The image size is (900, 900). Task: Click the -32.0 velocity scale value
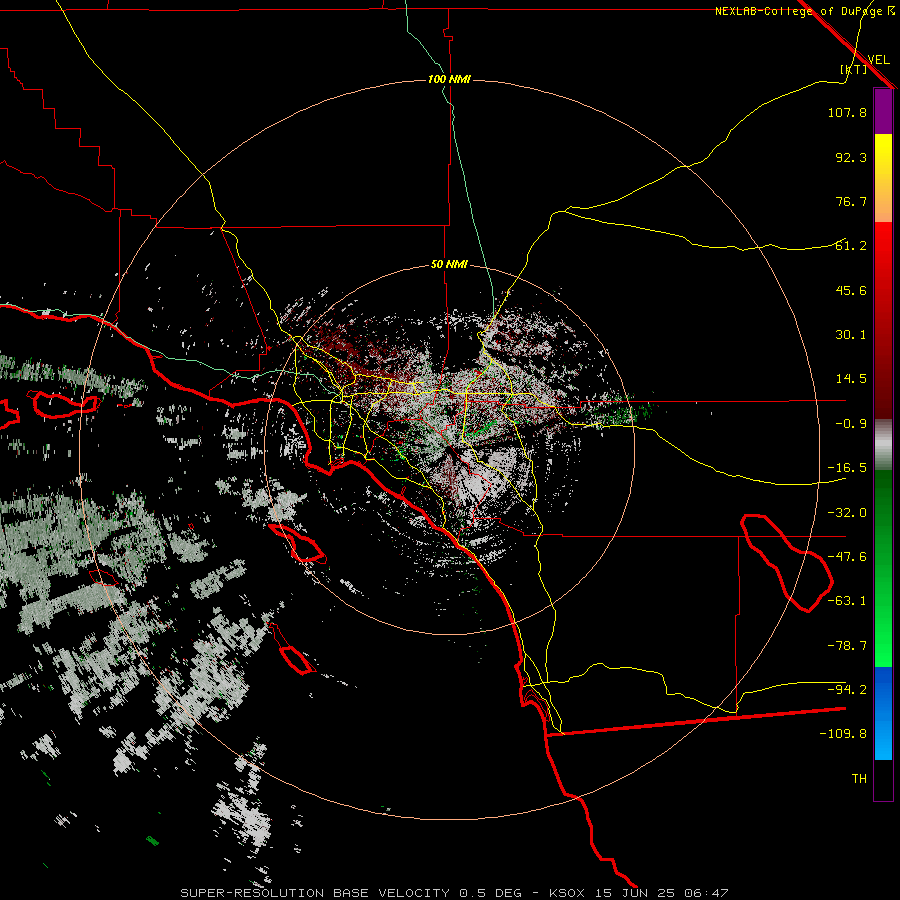[x=847, y=513]
